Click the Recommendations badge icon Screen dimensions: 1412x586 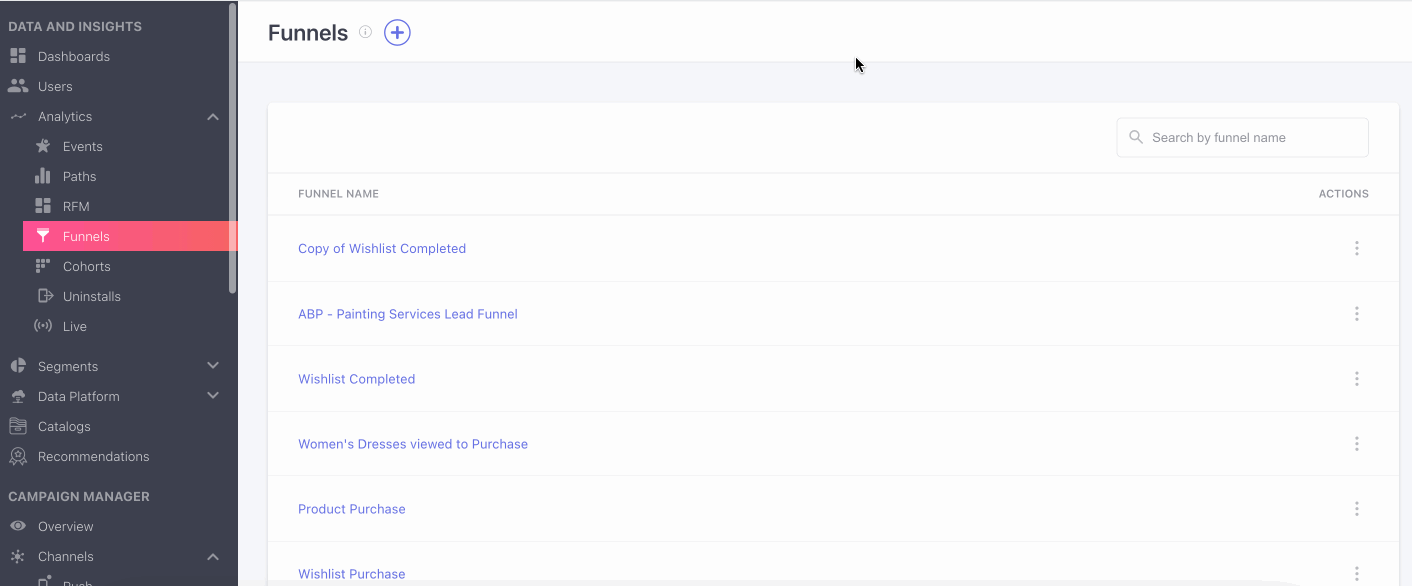pyautogui.click(x=17, y=456)
